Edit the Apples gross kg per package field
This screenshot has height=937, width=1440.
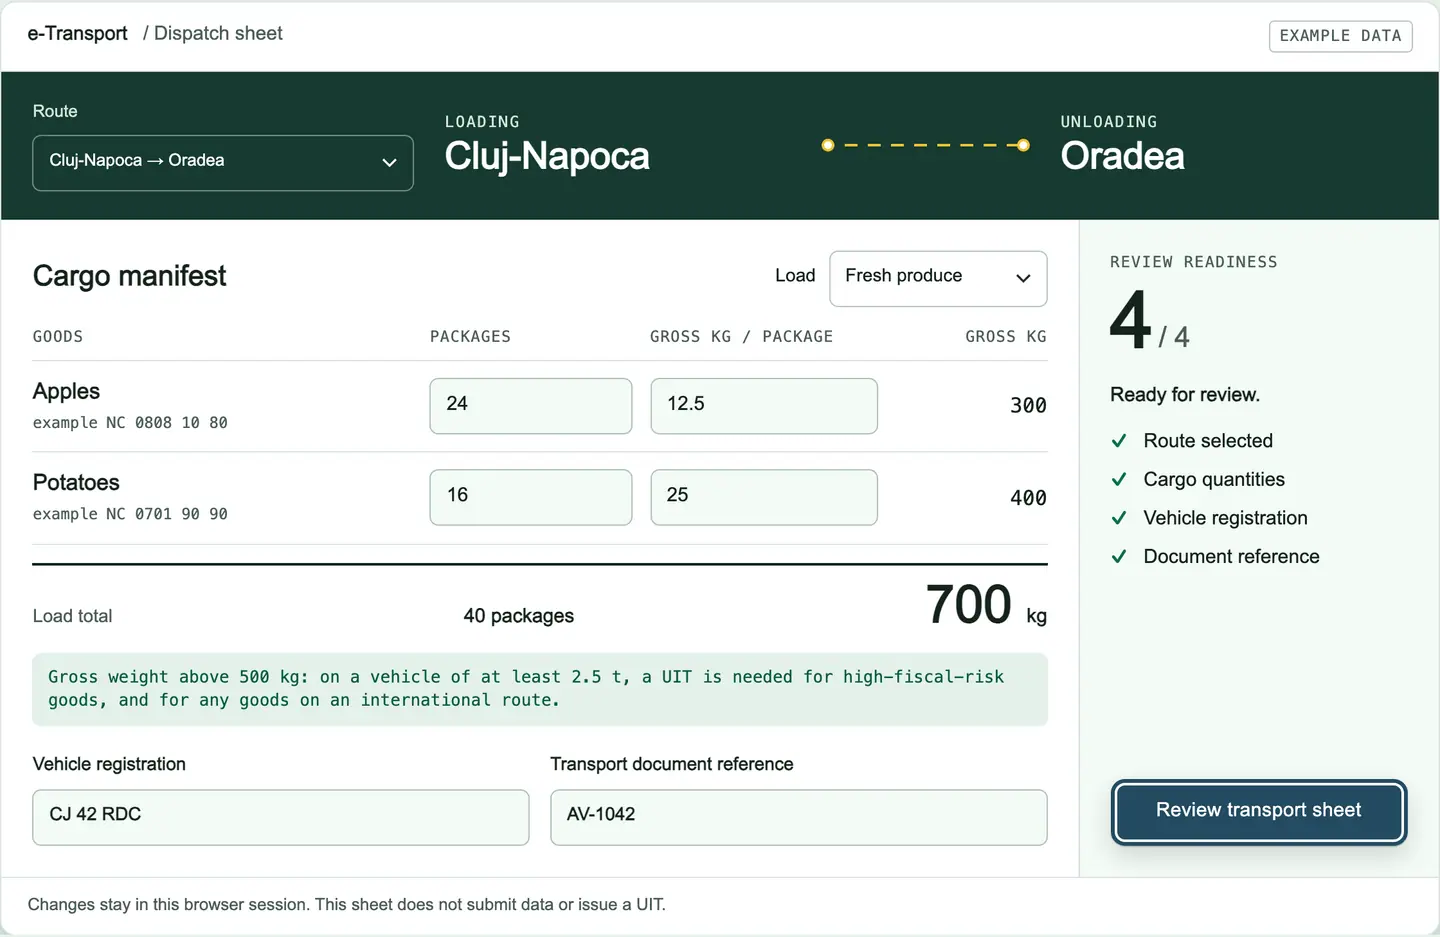click(x=764, y=406)
